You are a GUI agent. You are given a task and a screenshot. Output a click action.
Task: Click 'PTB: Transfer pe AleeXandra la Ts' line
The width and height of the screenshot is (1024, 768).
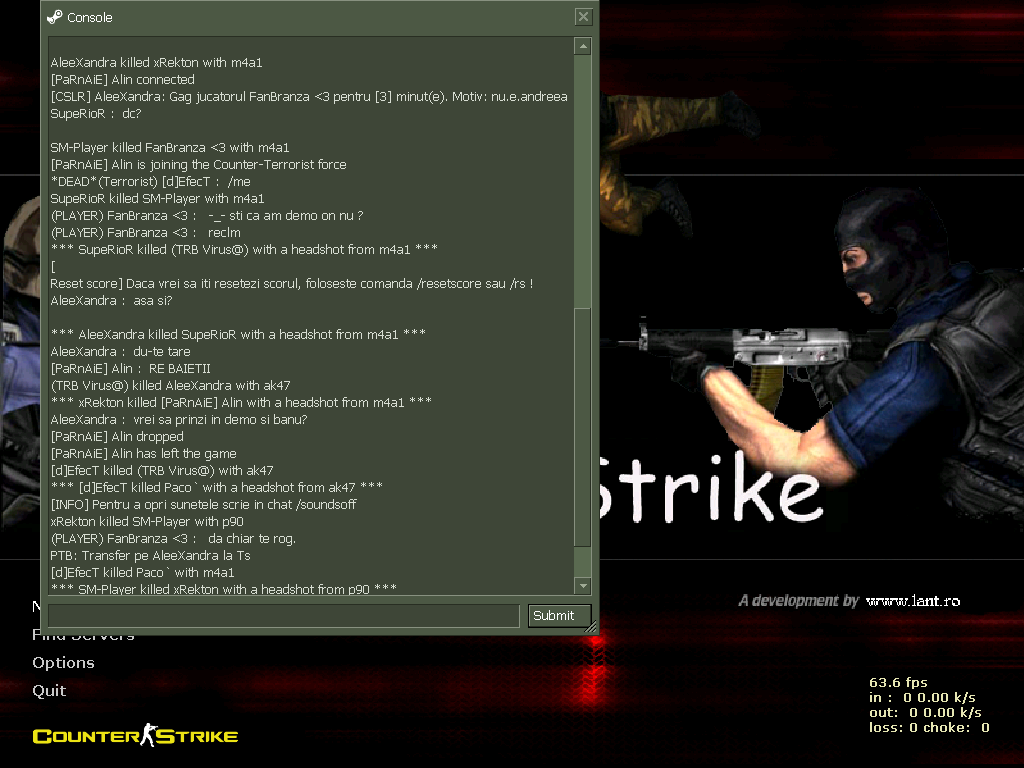point(150,555)
